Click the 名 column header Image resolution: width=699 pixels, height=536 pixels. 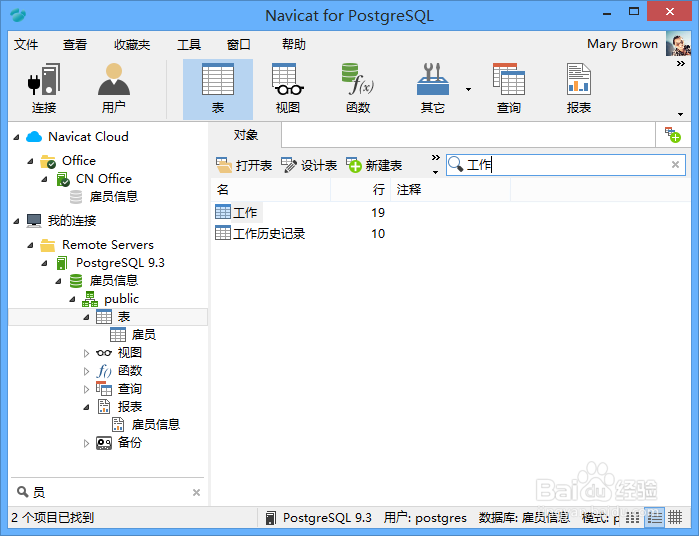tap(271, 190)
